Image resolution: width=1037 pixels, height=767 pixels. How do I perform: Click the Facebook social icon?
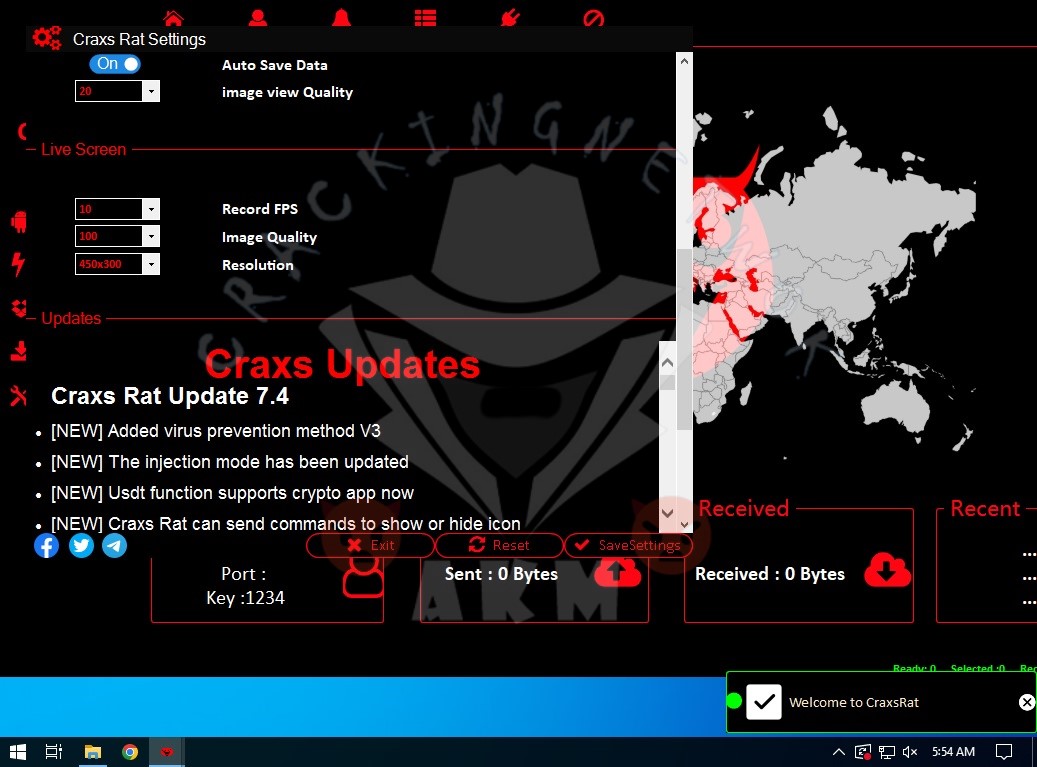(x=46, y=545)
